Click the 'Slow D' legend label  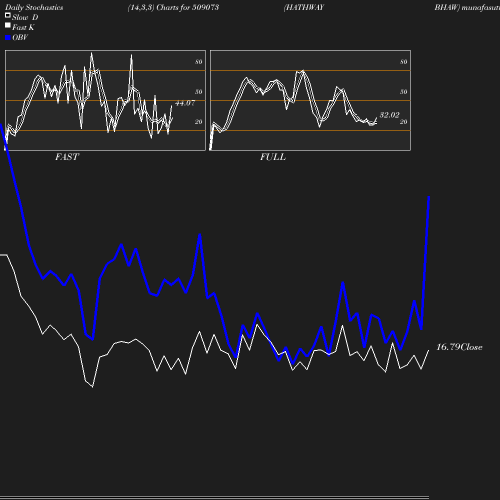click(25, 17)
